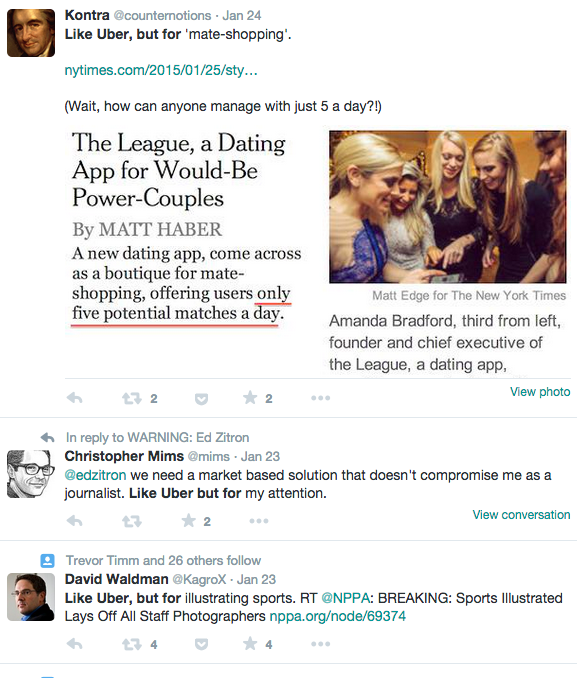
Task: Open the nytimes.com article link
Action: [x=161, y=70]
